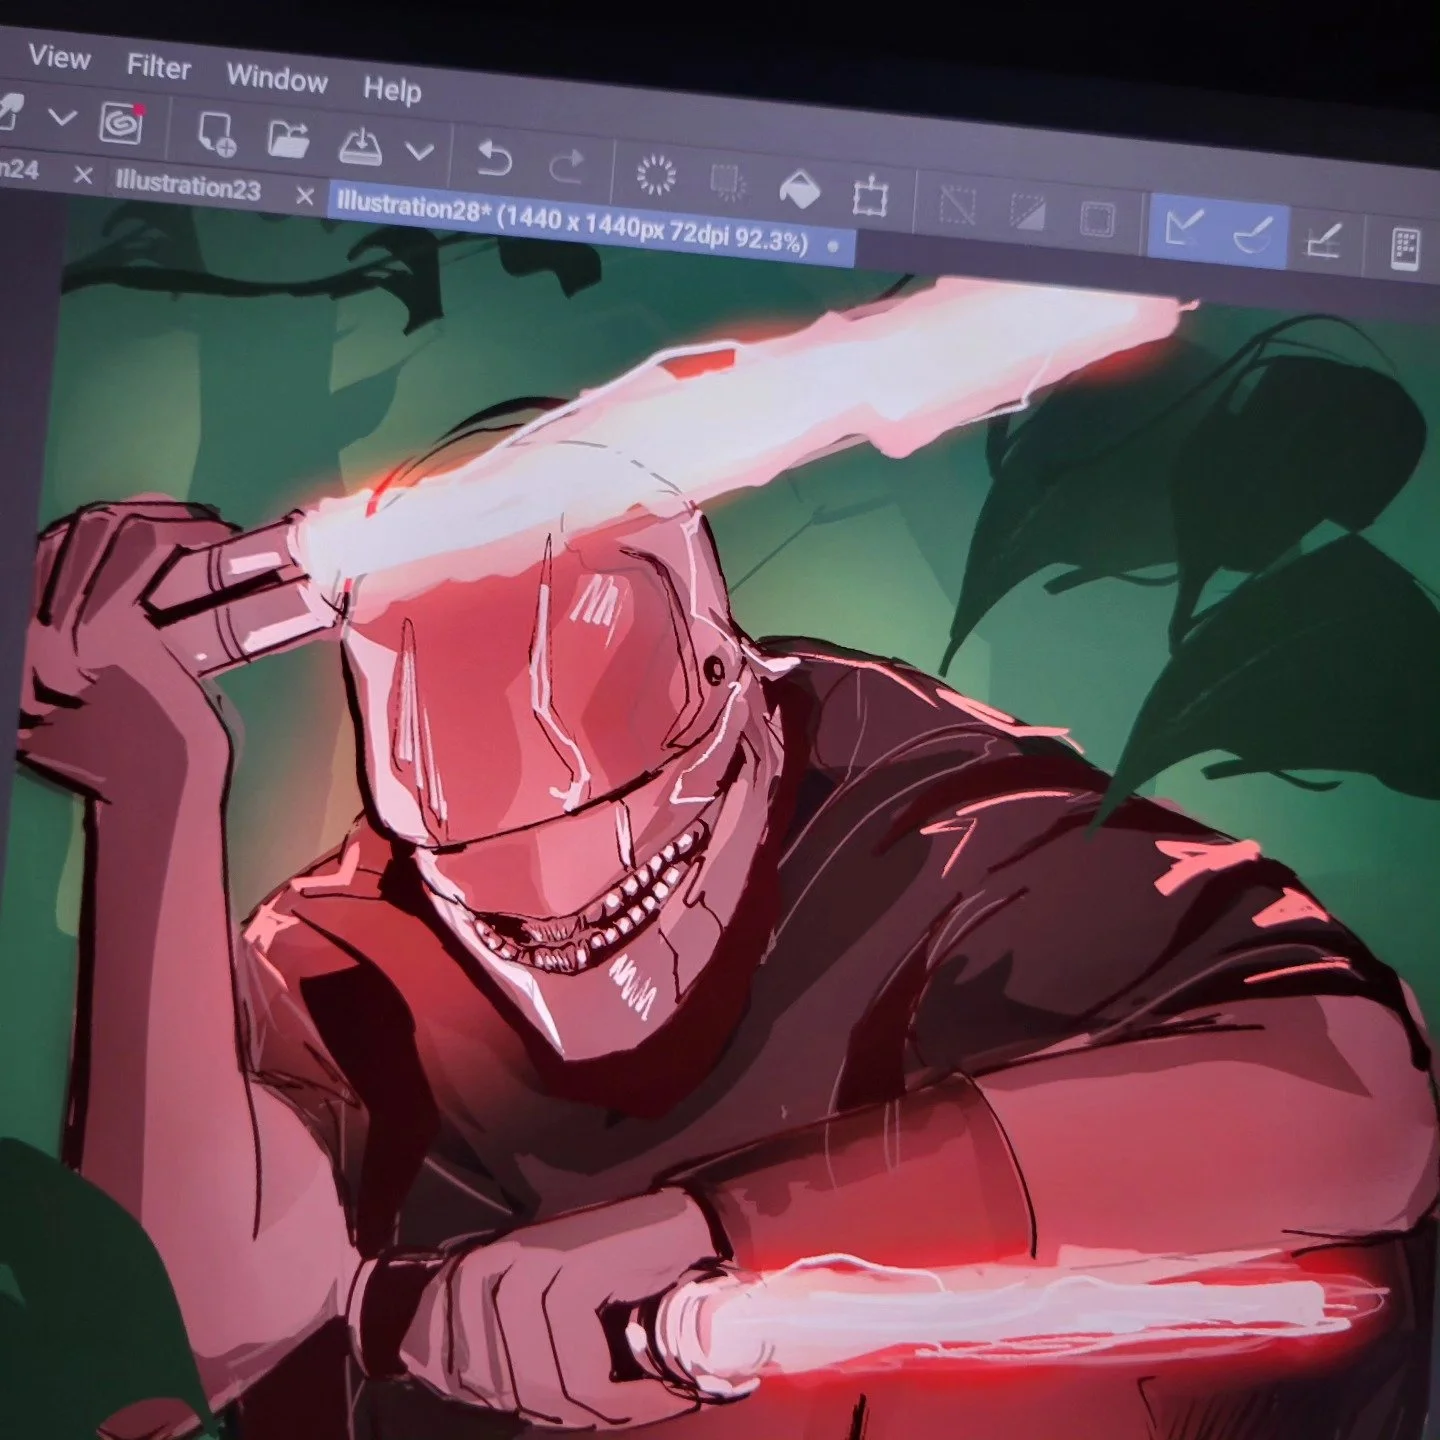Click the Invert selected area icon
This screenshot has height=1440, width=1440.
coord(1027,214)
